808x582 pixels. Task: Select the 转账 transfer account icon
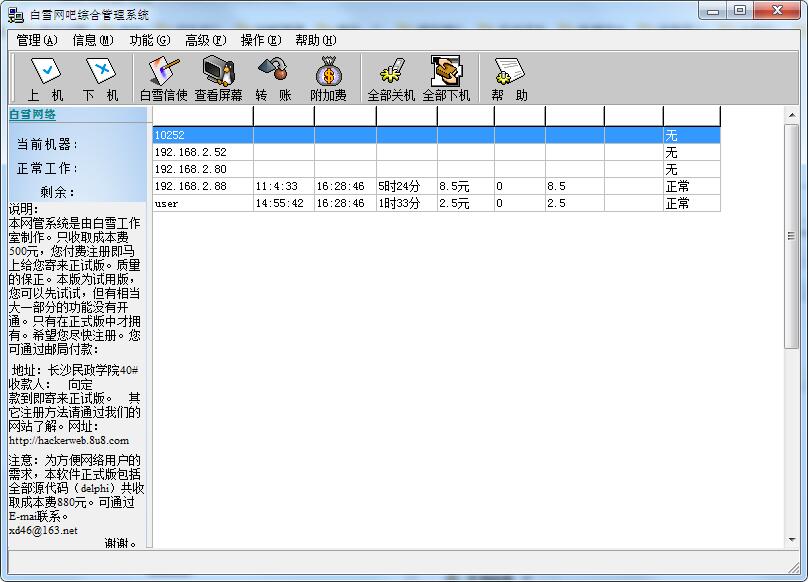tap(272, 78)
